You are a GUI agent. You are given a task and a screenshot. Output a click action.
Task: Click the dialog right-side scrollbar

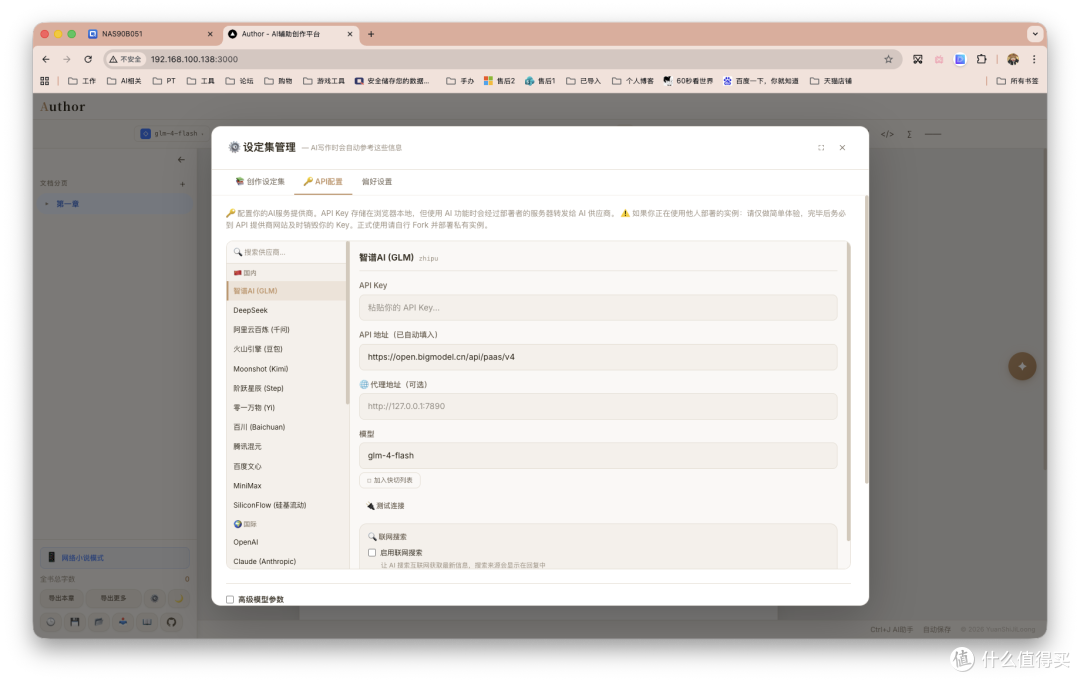(866, 340)
